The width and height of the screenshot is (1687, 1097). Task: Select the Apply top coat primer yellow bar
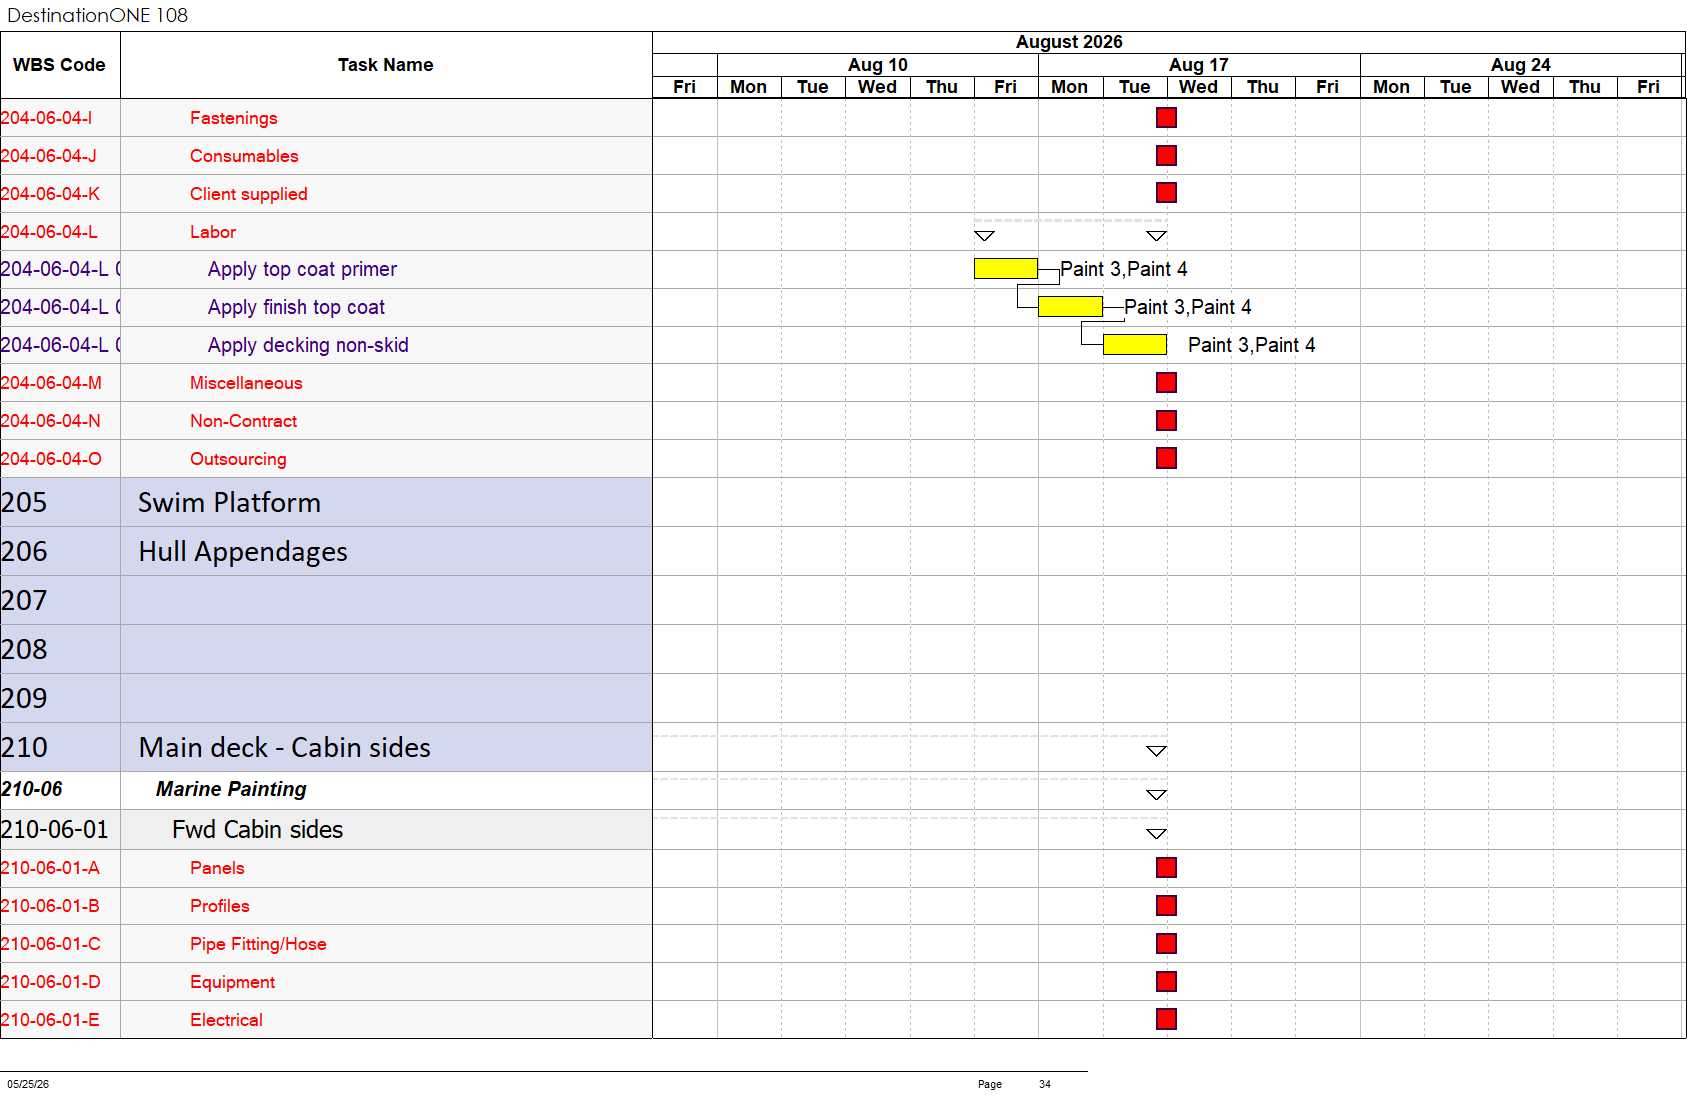(1006, 269)
